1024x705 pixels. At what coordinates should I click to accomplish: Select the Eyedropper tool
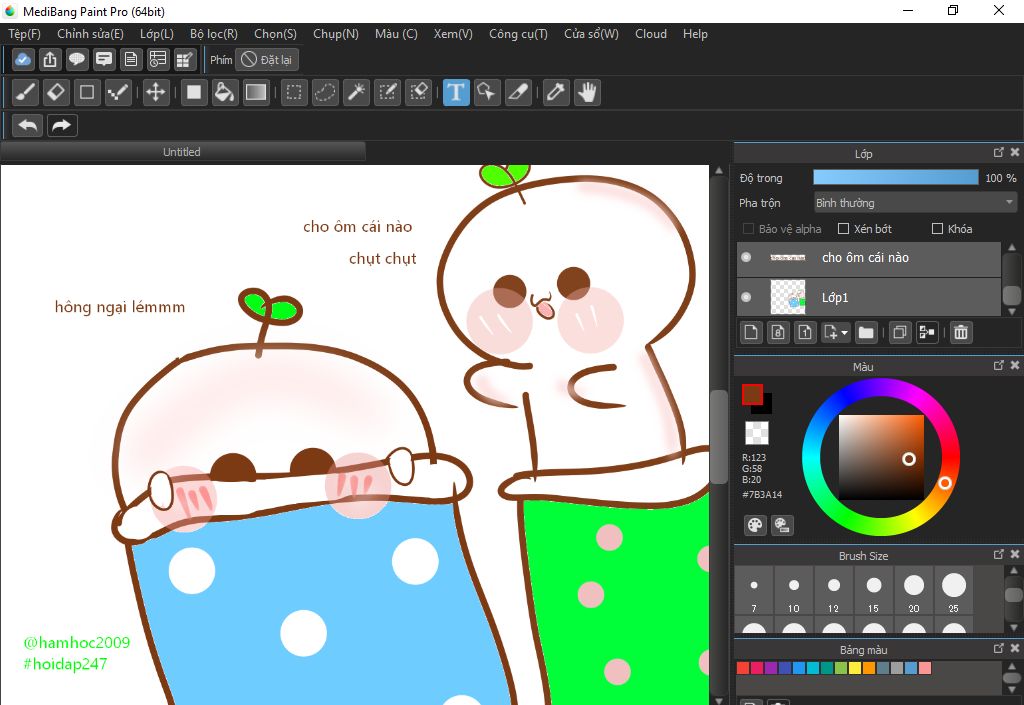coord(556,93)
